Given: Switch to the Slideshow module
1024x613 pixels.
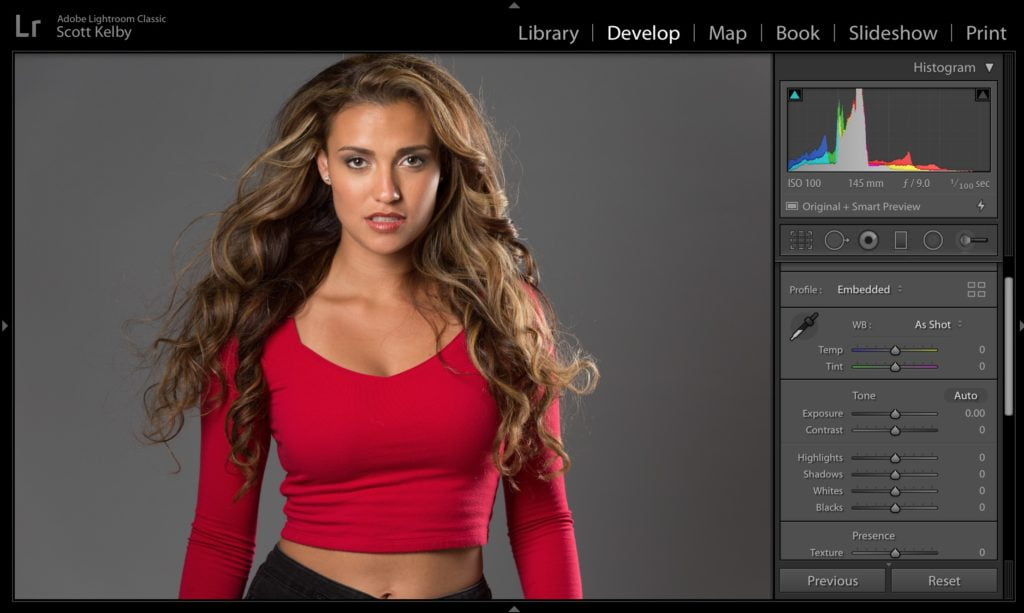Looking at the screenshot, I should (892, 33).
